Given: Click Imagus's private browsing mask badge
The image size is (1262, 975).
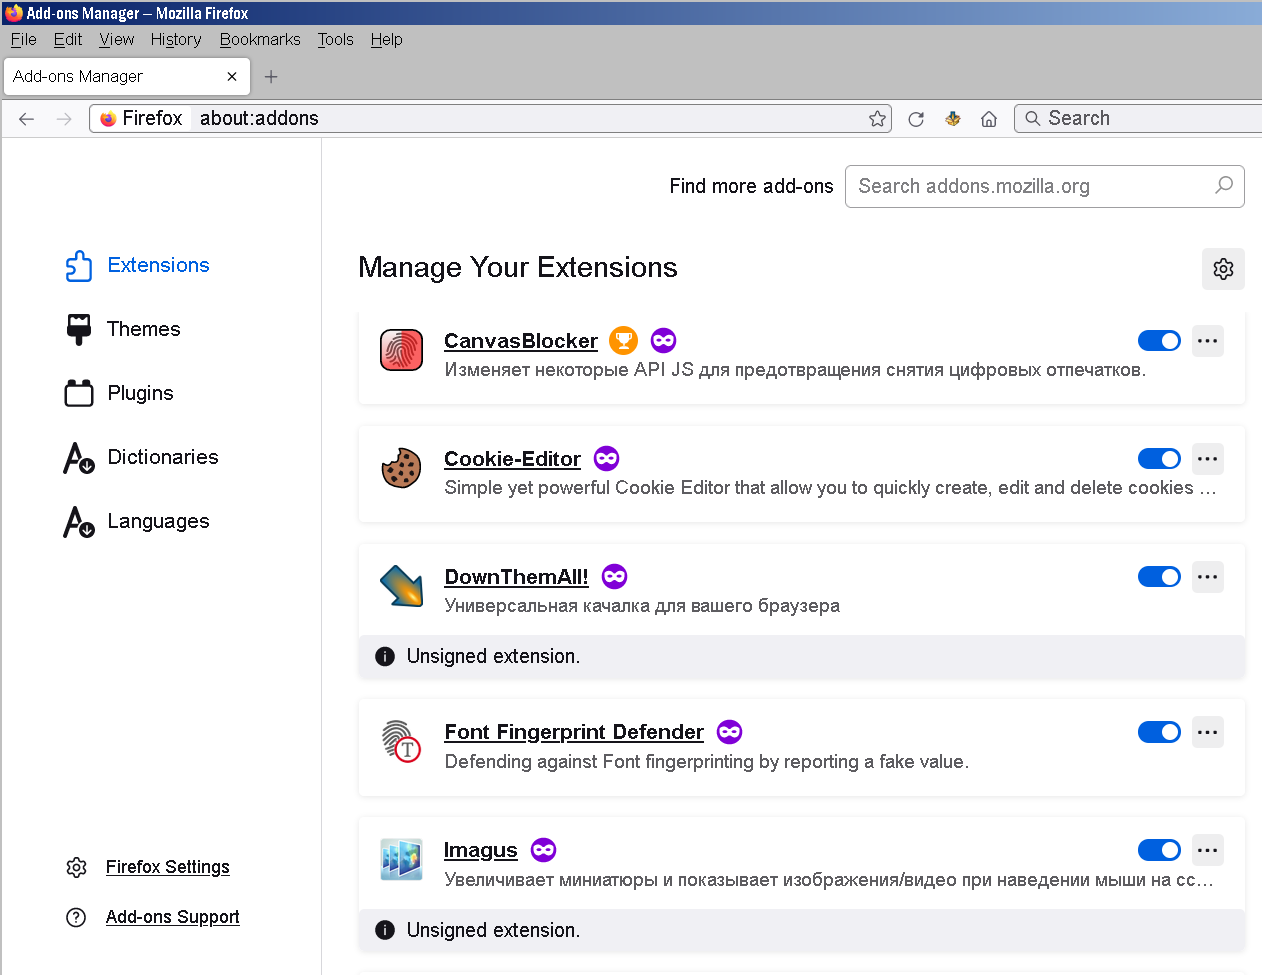Looking at the screenshot, I should [543, 850].
